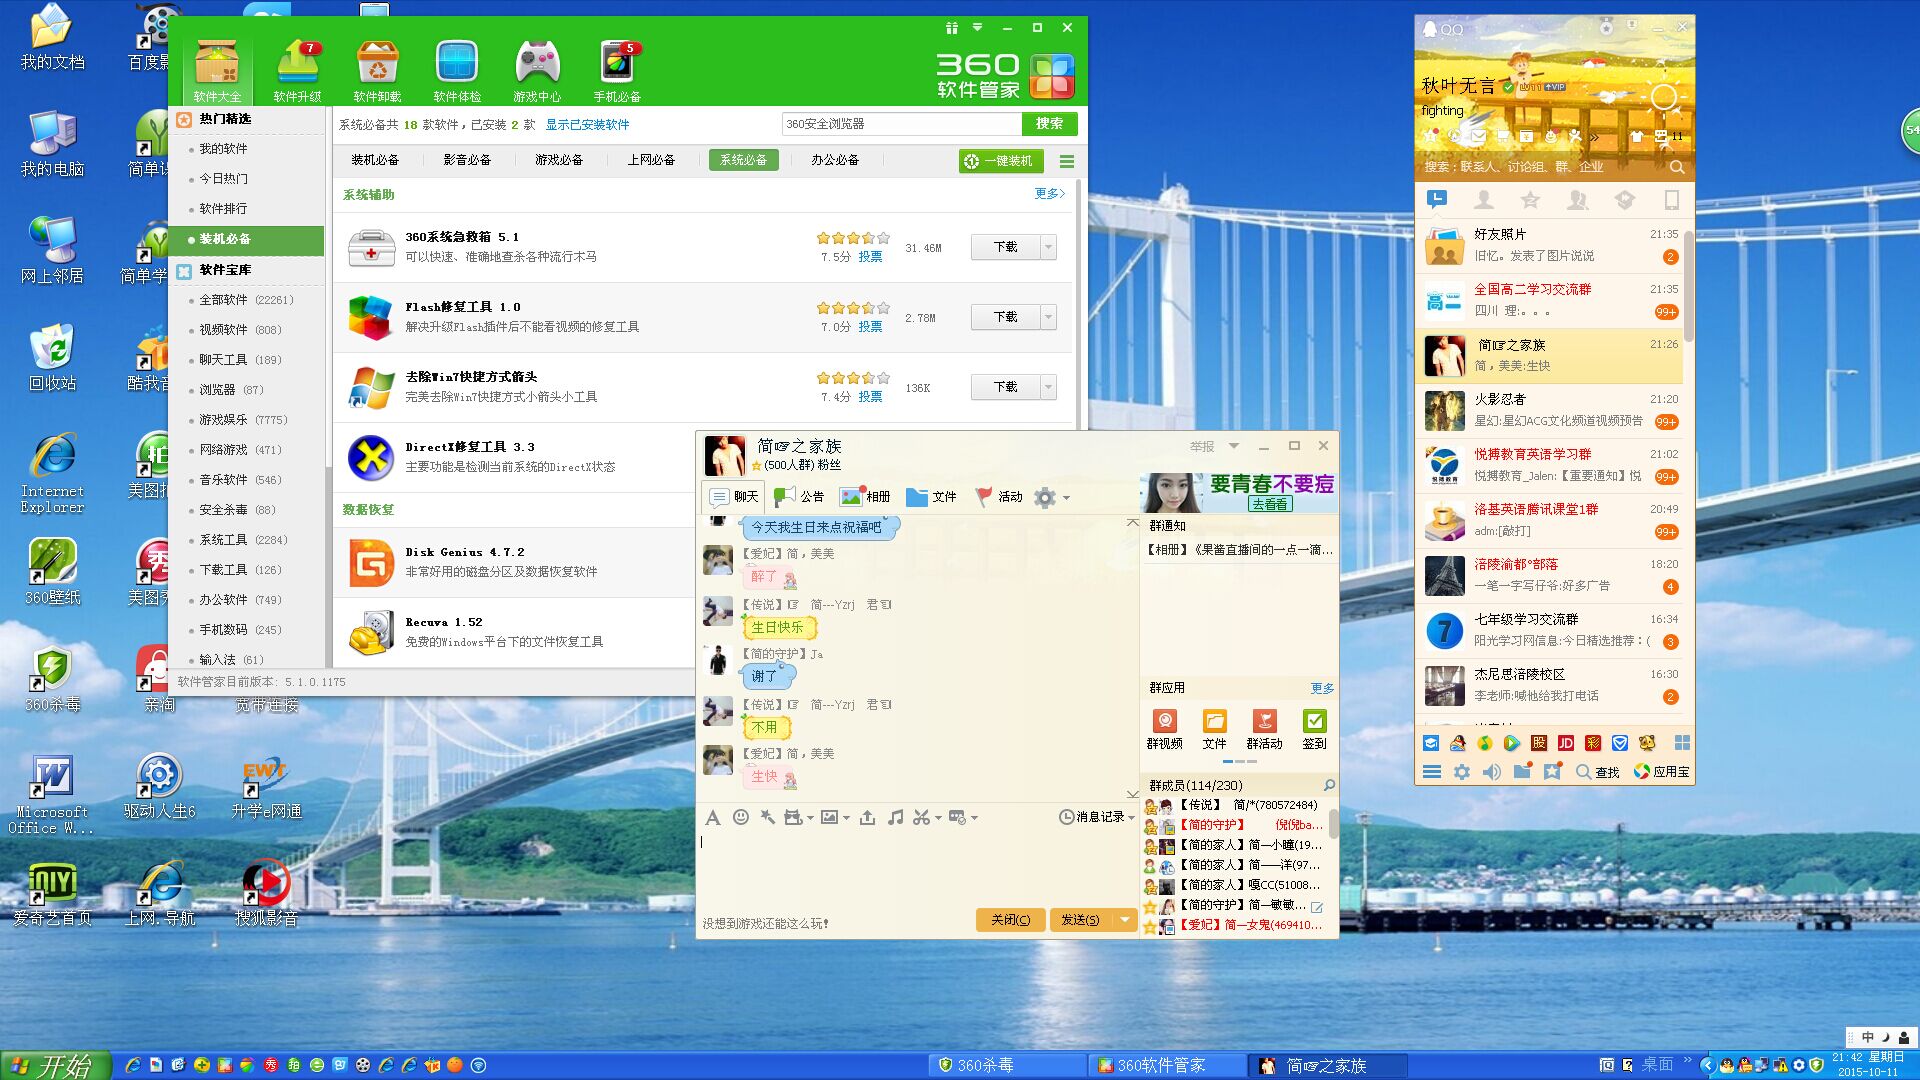Open the 软件体检 (Software Checkup) icon
The width and height of the screenshot is (1920, 1080).
pyautogui.click(x=457, y=68)
